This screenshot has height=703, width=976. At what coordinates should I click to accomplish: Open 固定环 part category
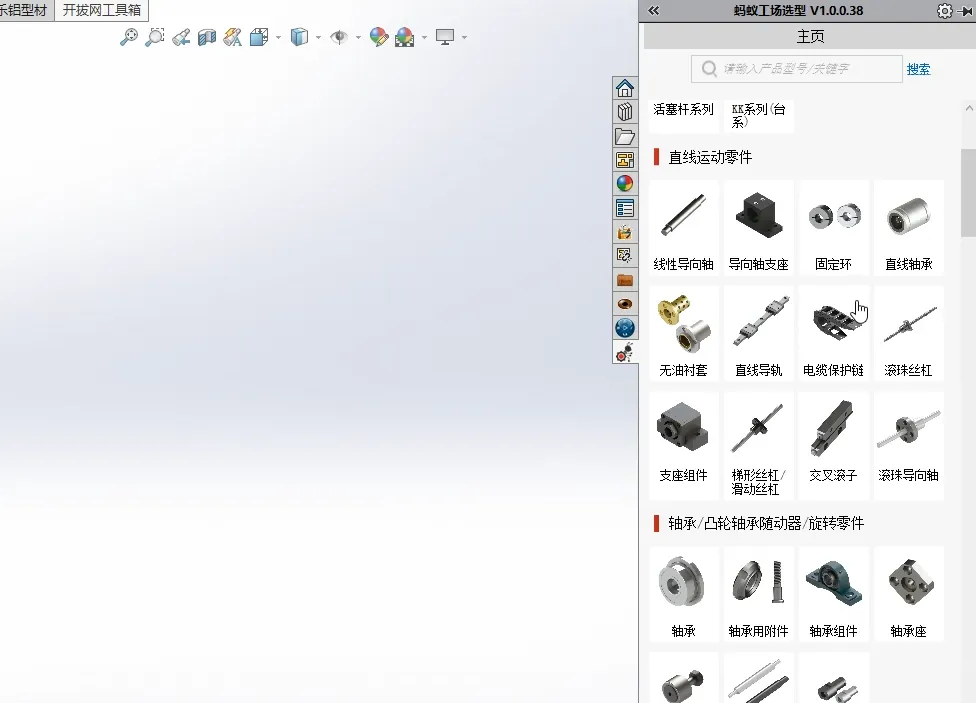click(834, 227)
